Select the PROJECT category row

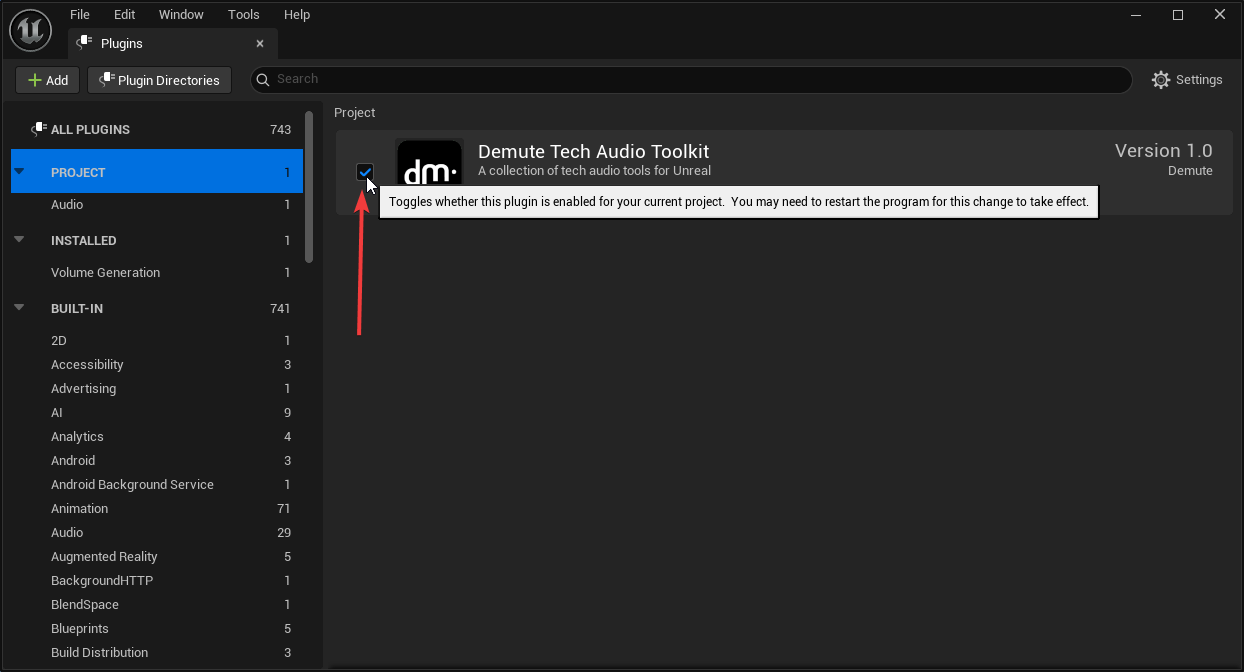click(157, 172)
